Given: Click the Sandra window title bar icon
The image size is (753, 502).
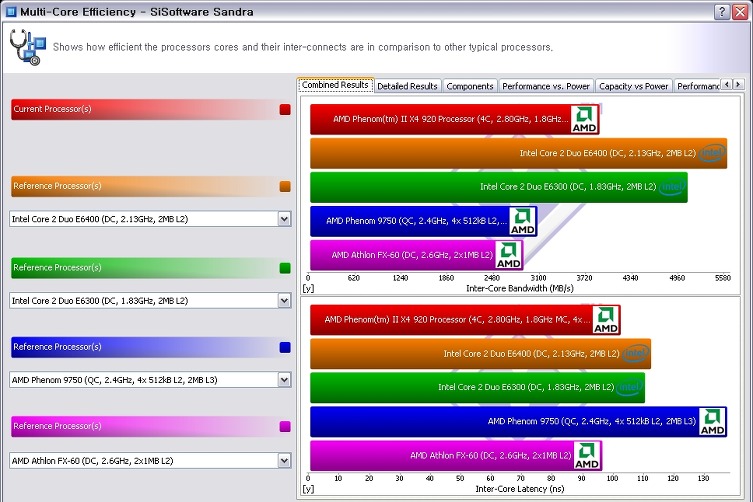Looking at the screenshot, I should tap(11, 12).
